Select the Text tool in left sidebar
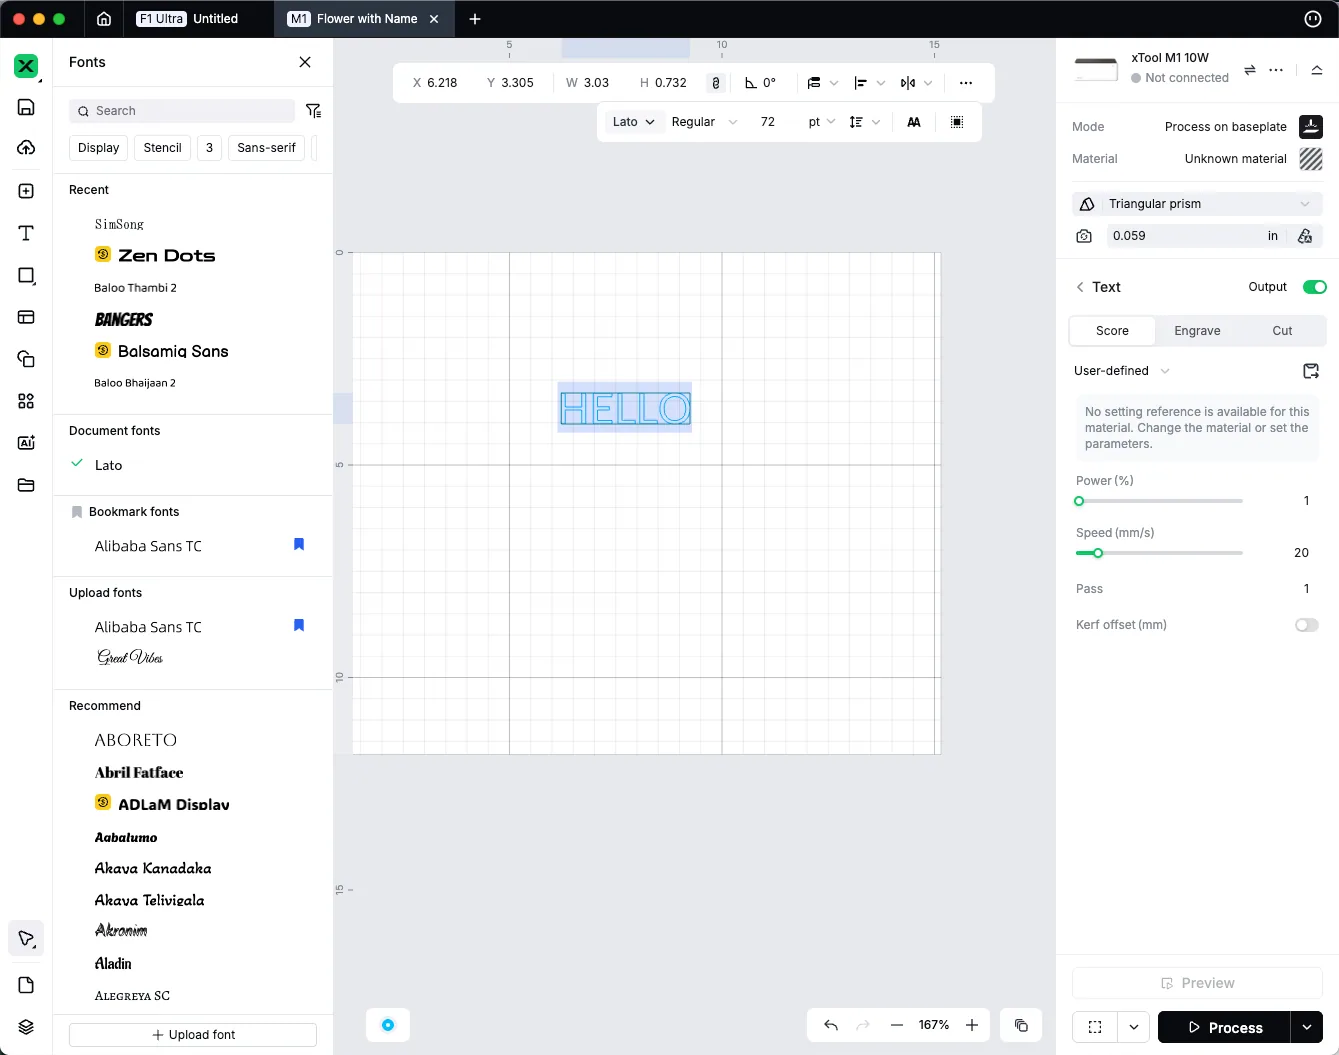This screenshot has height=1055, width=1339. [26, 233]
